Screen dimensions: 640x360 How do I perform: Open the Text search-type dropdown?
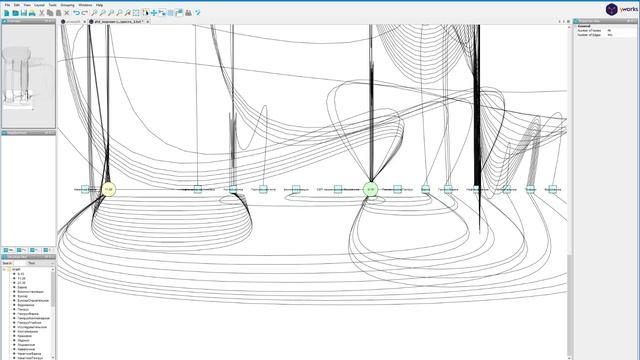point(40,263)
